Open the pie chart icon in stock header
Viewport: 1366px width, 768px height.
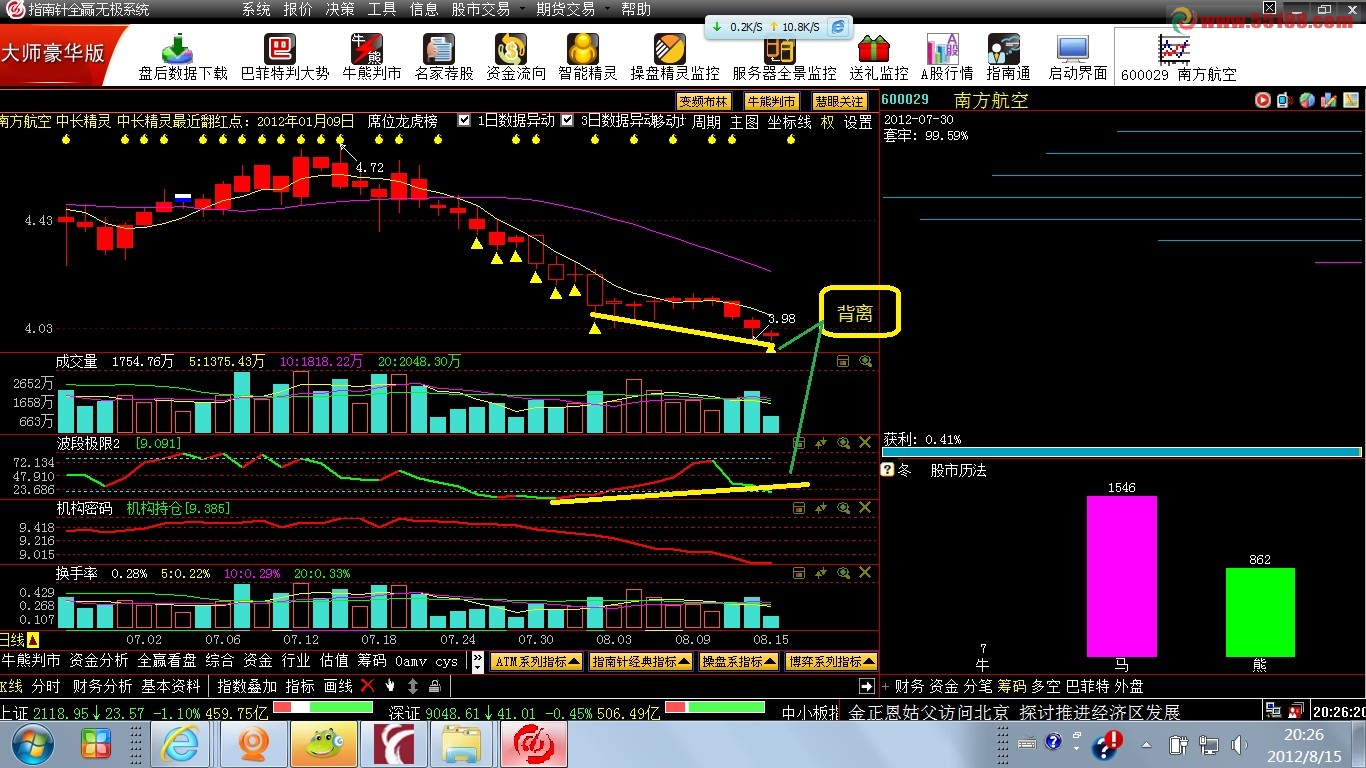(x=1307, y=99)
